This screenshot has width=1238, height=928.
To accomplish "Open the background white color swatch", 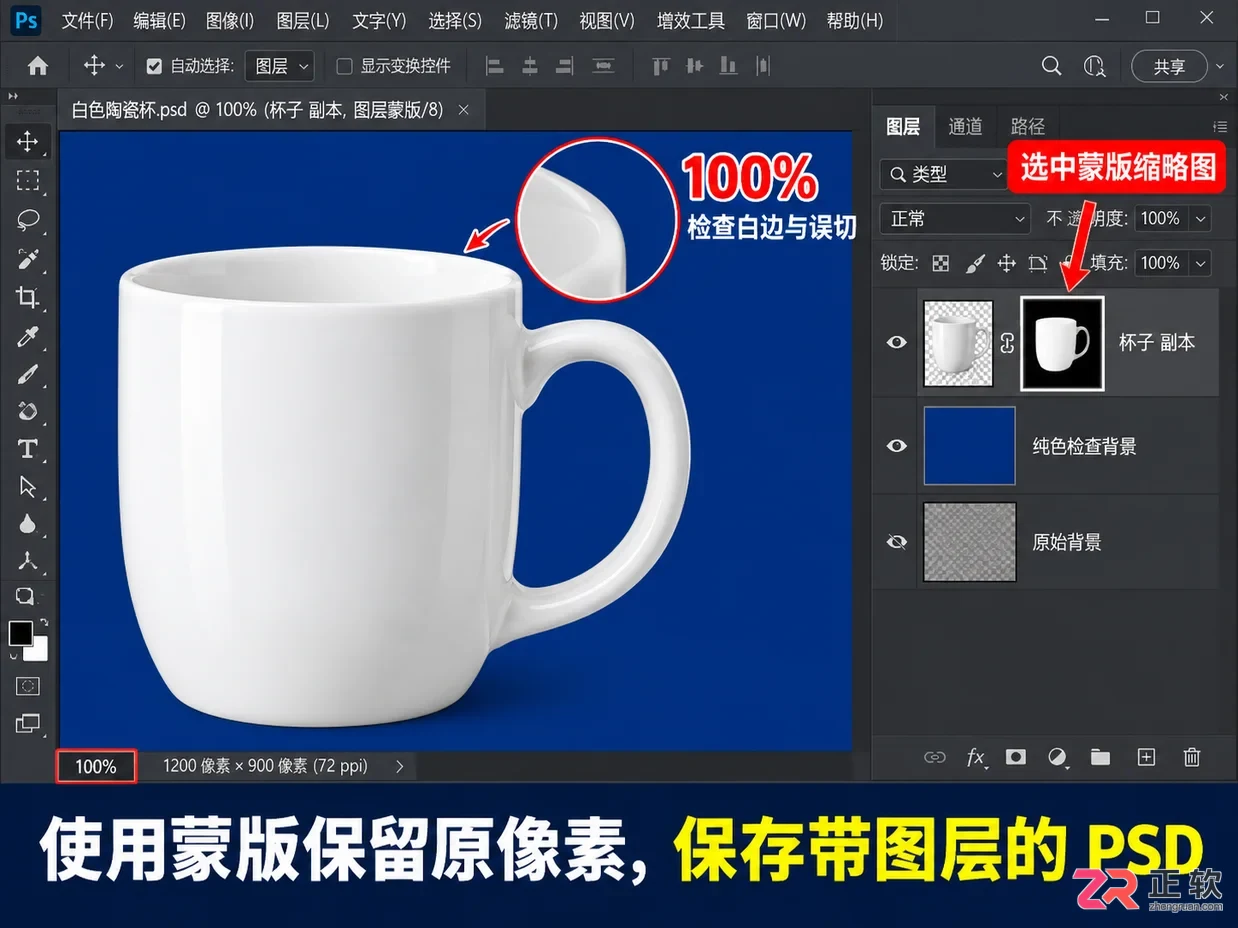I will pyautogui.click(x=38, y=650).
